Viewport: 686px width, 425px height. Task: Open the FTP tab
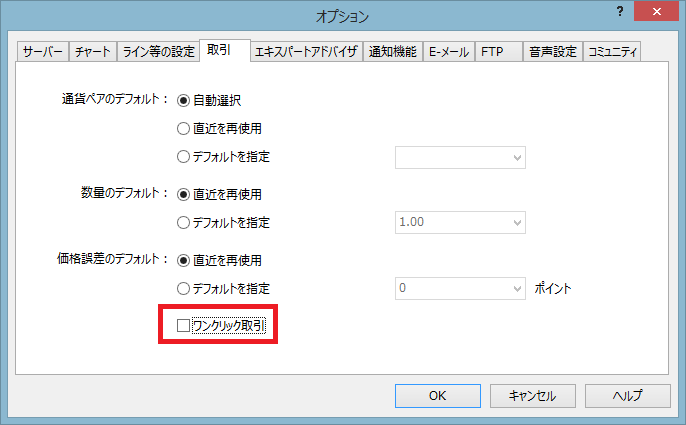499,52
